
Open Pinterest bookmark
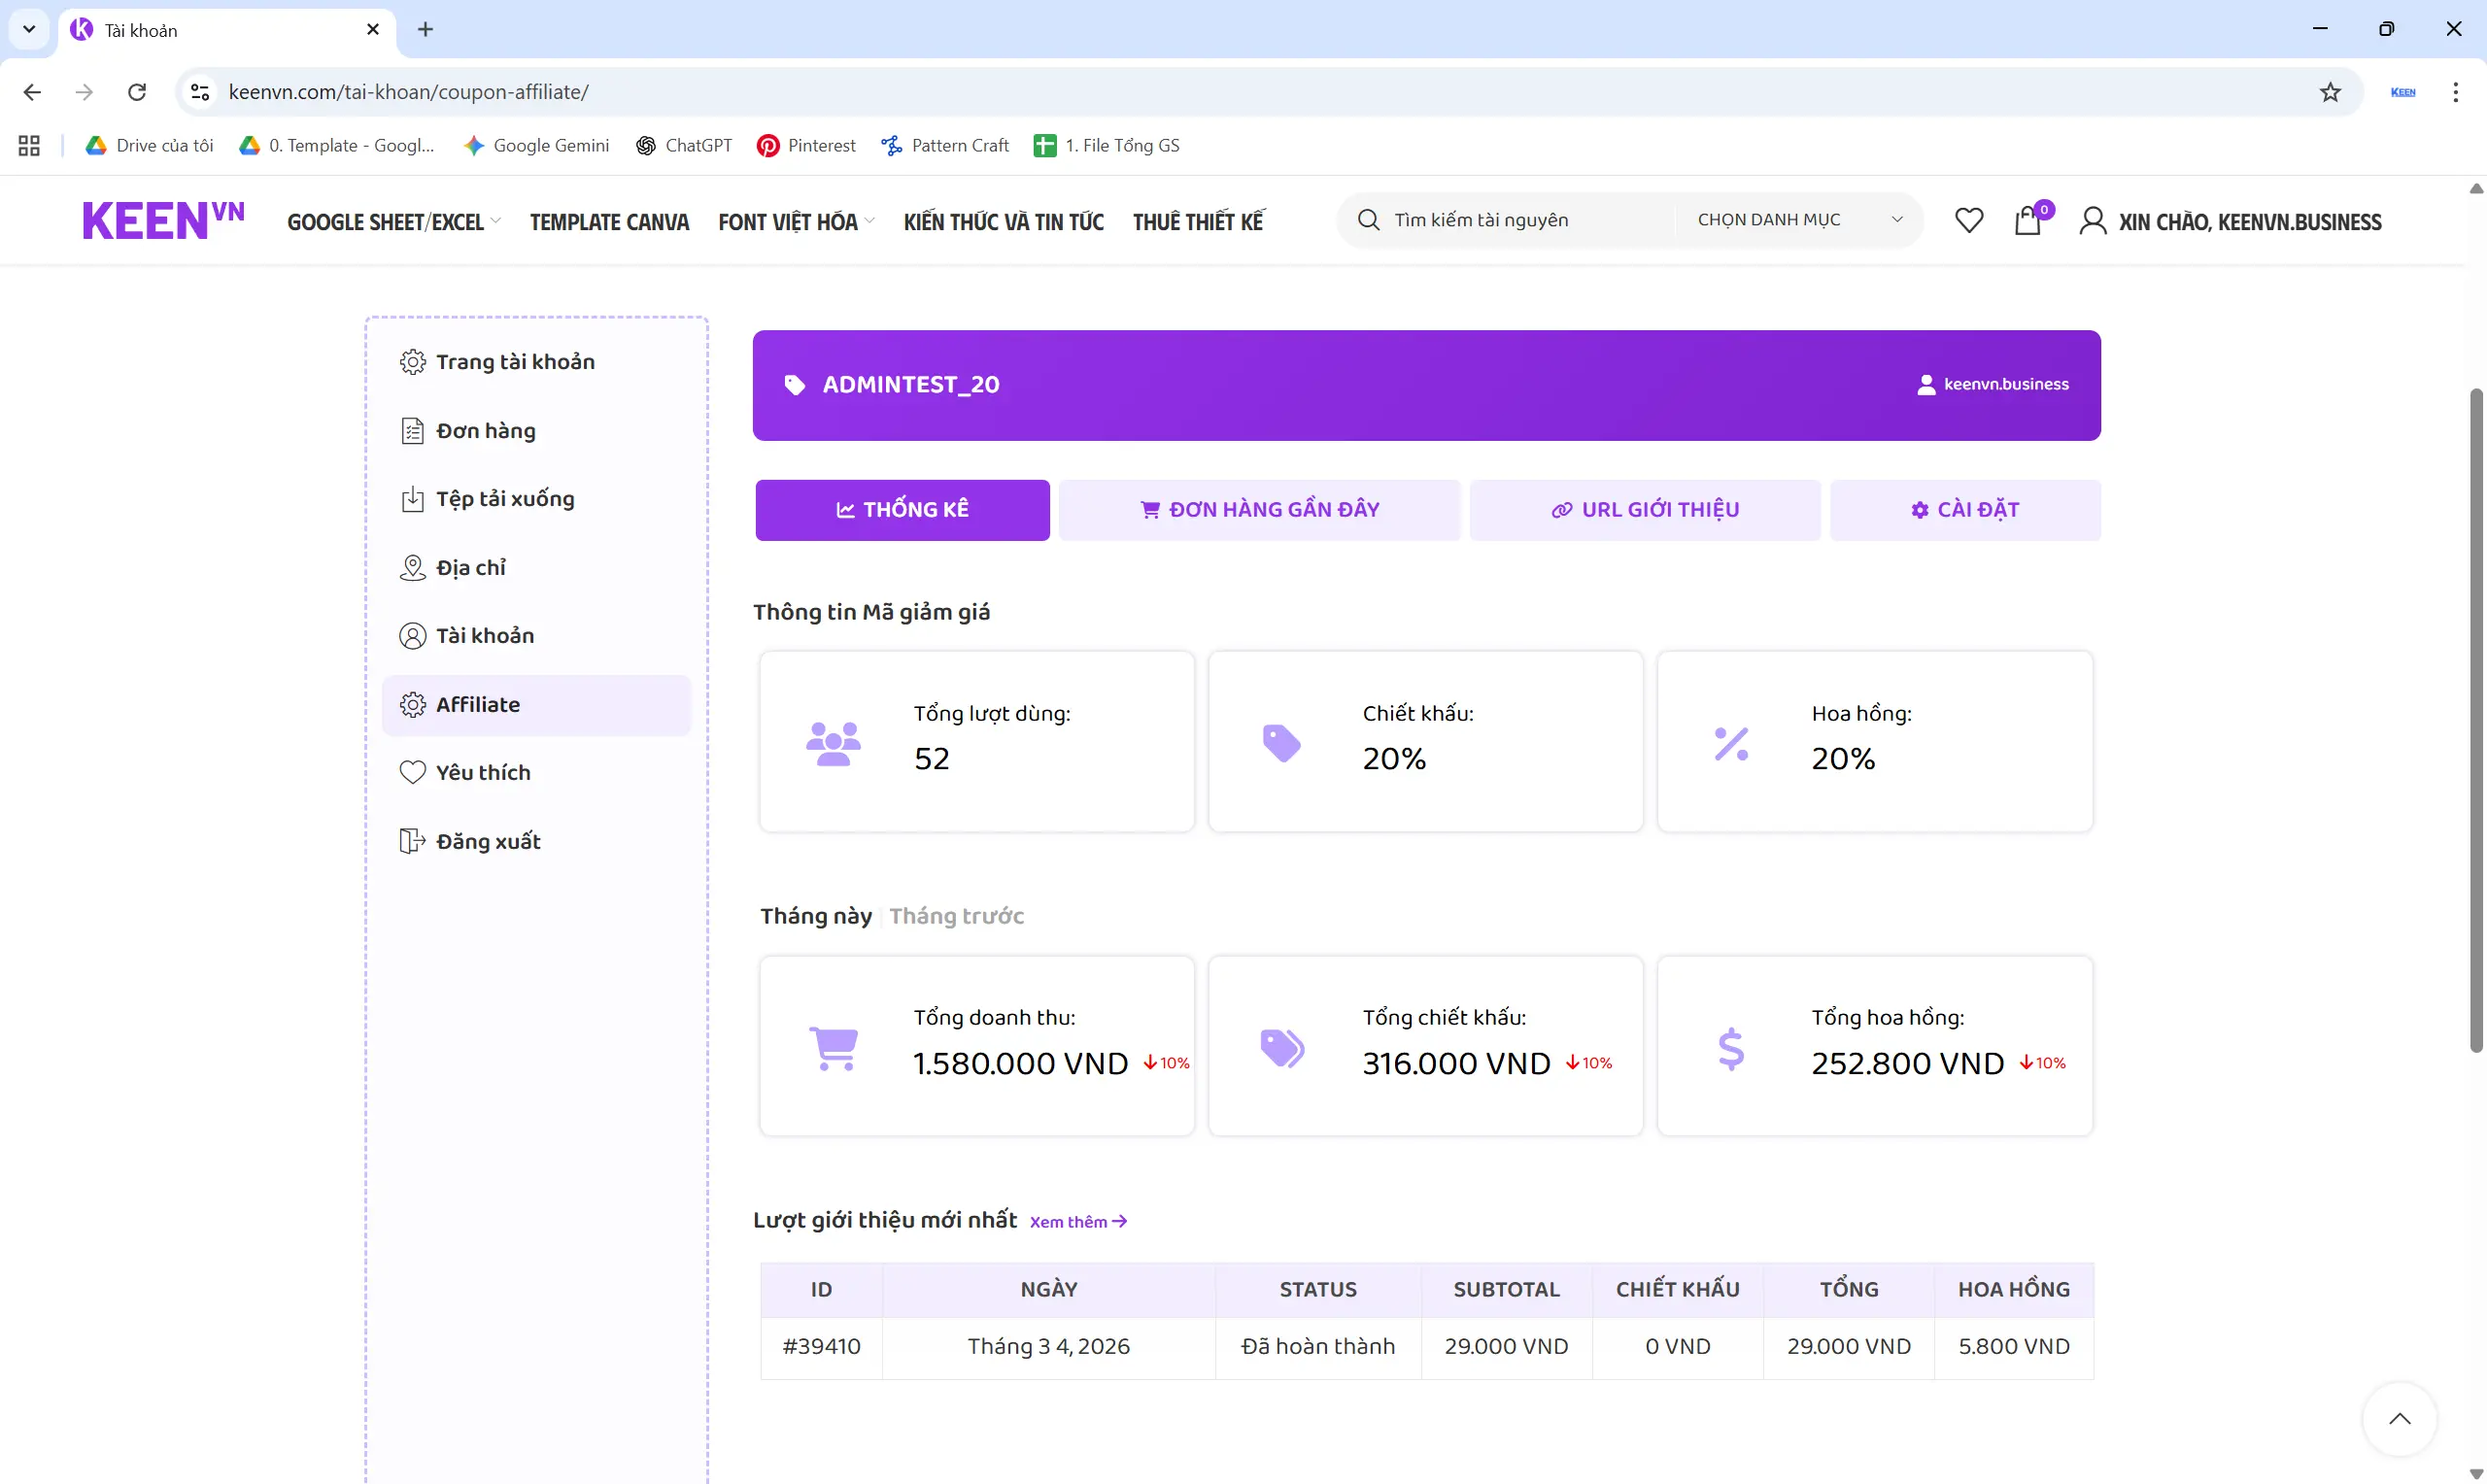(x=806, y=146)
